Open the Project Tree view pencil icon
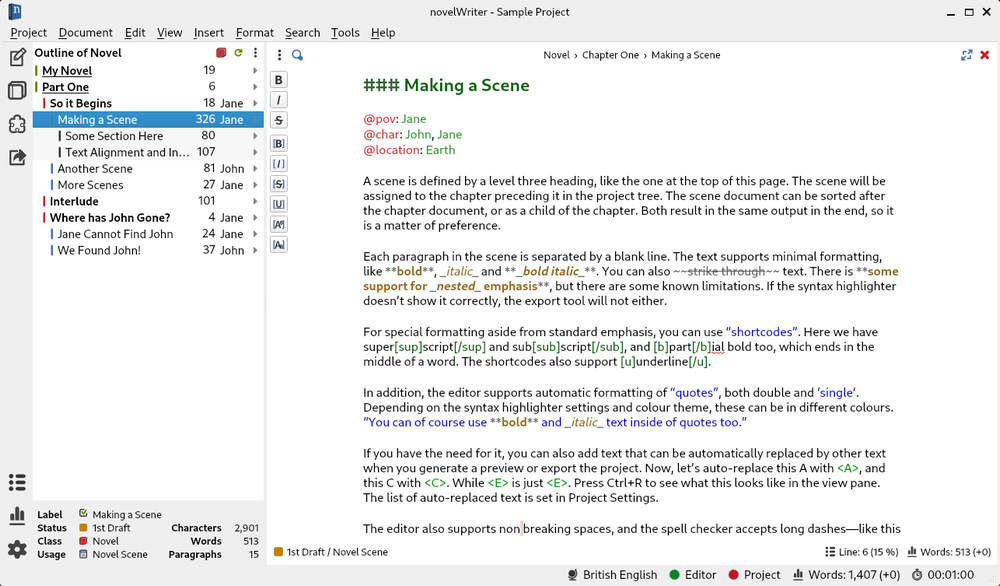1000x586 pixels. point(17,57)
